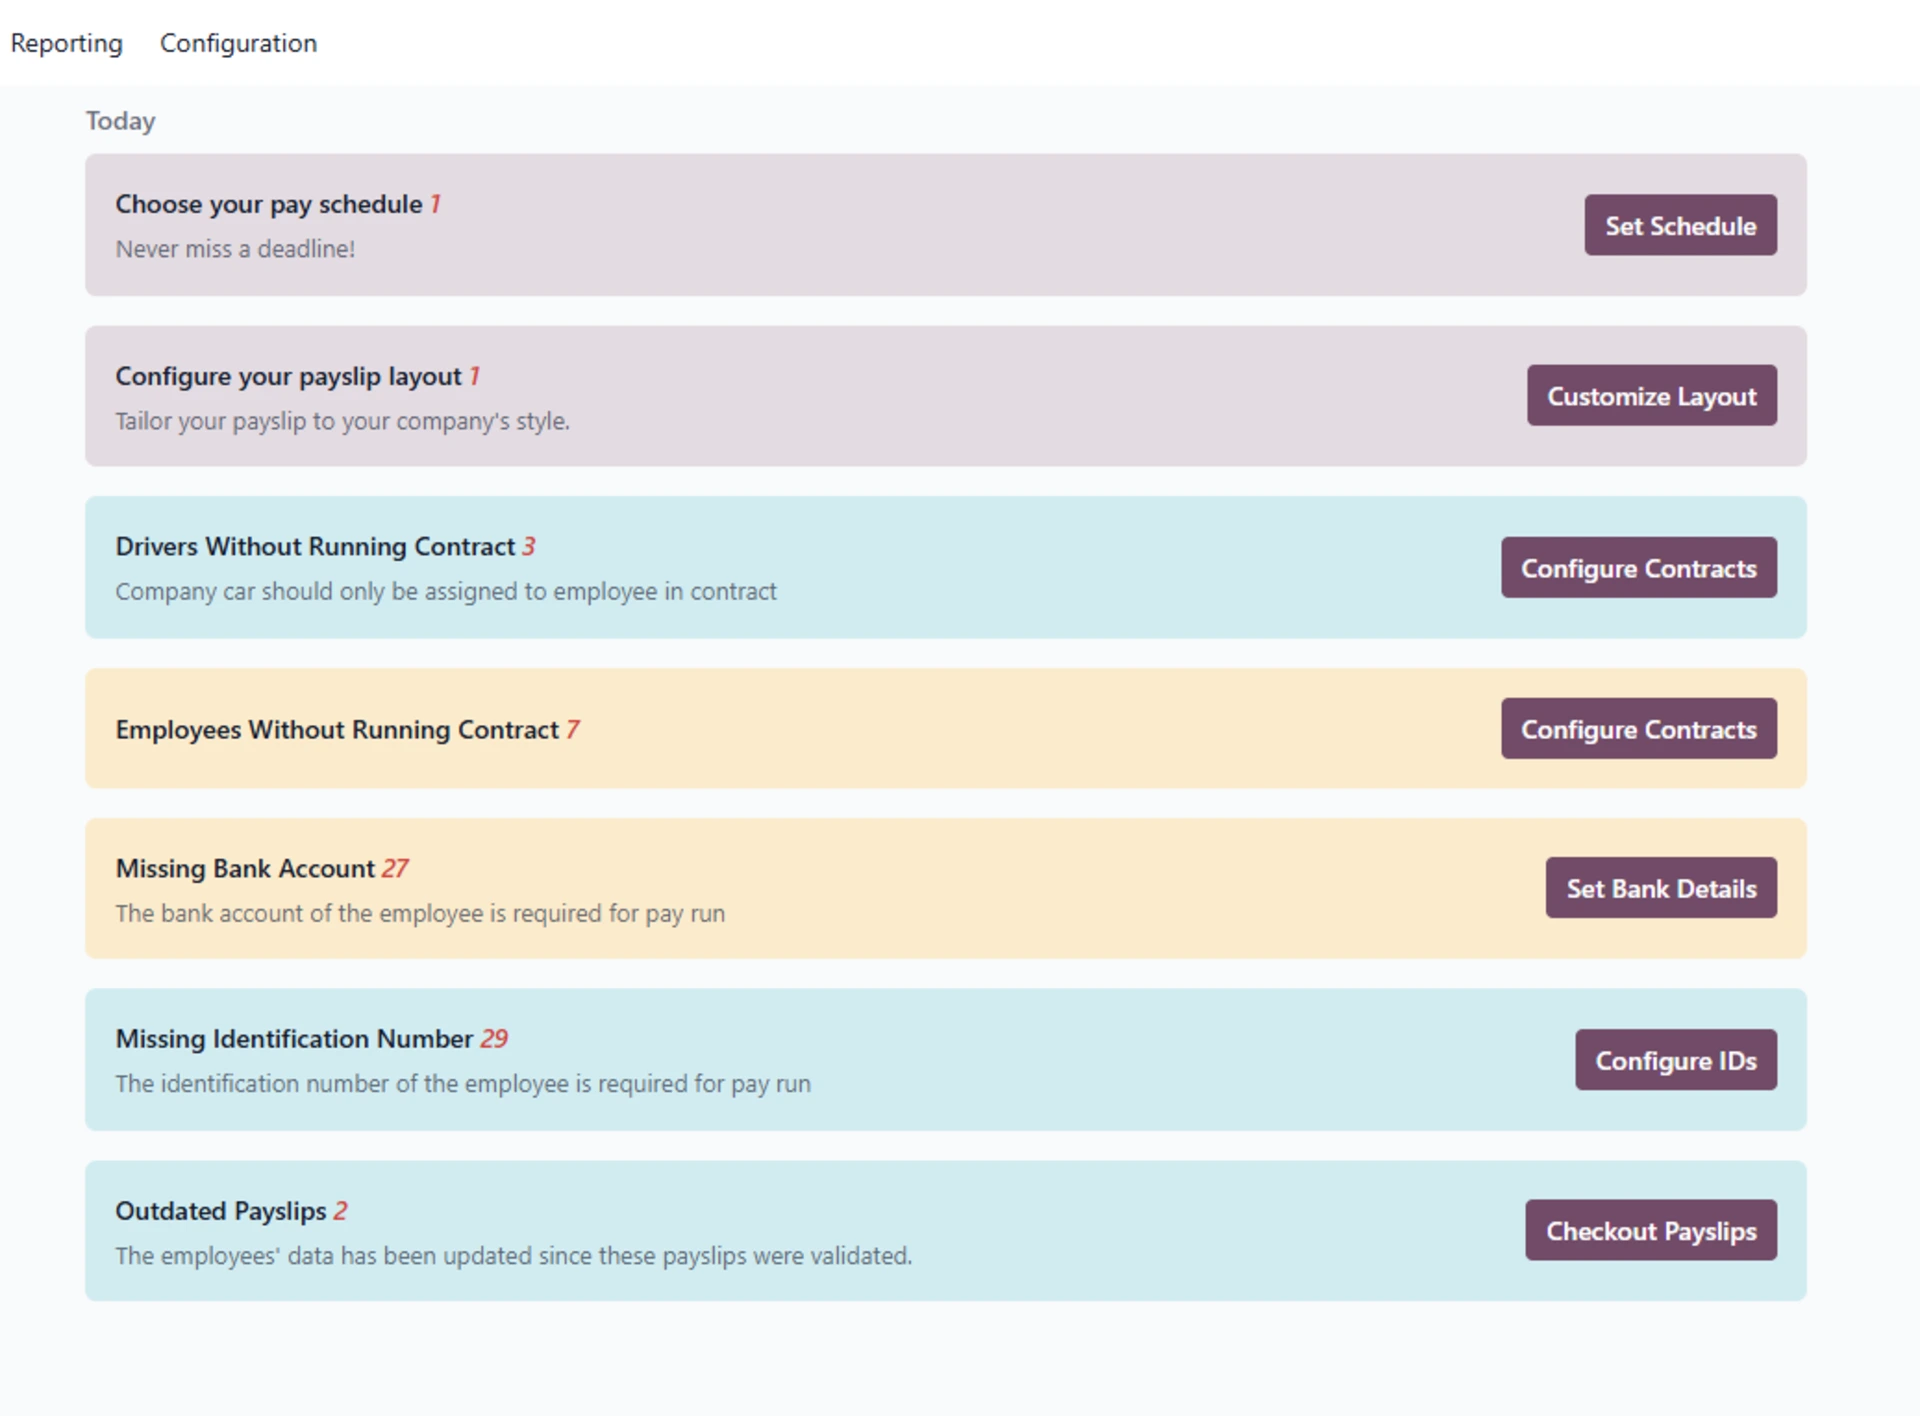The image size is (1920, 1416).
Task: Open the Reporting menu
Action: coord(66,43)
